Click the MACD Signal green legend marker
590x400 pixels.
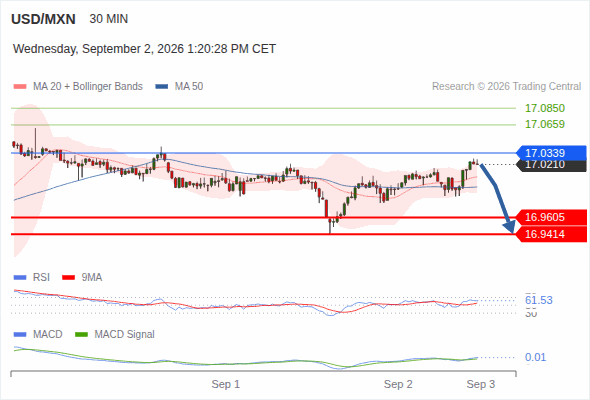81,335
